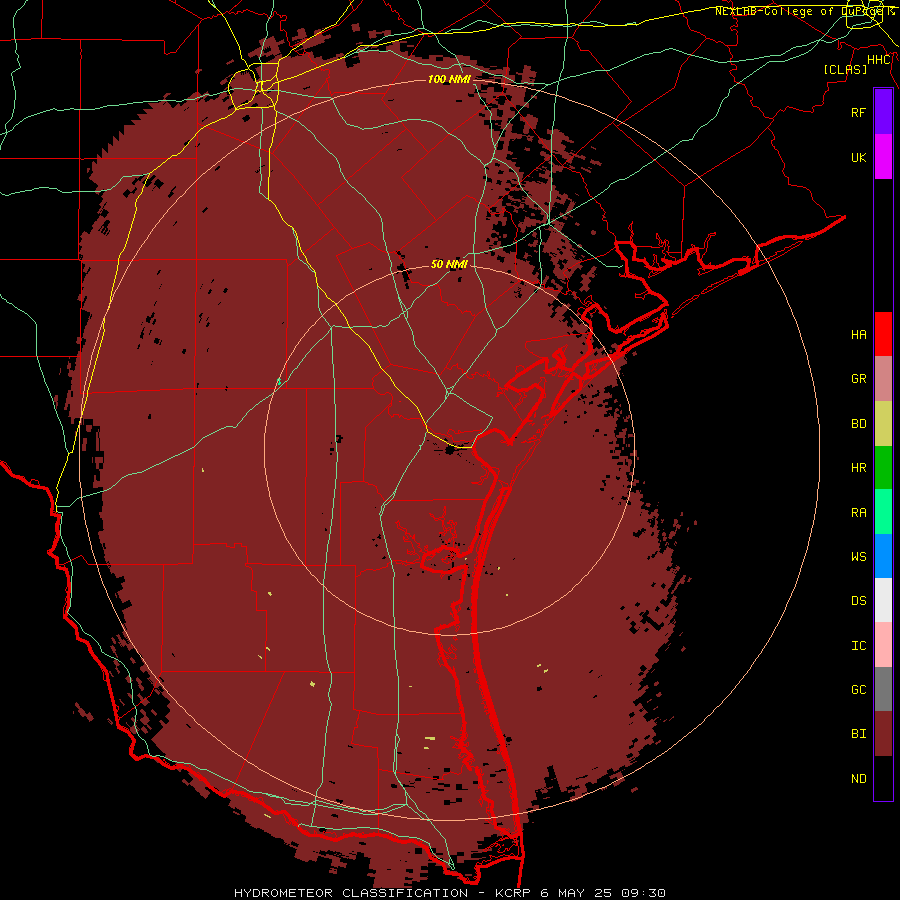Click the HHC product code label
Screen dimensions: 900x900
click(x=879, y=60)
